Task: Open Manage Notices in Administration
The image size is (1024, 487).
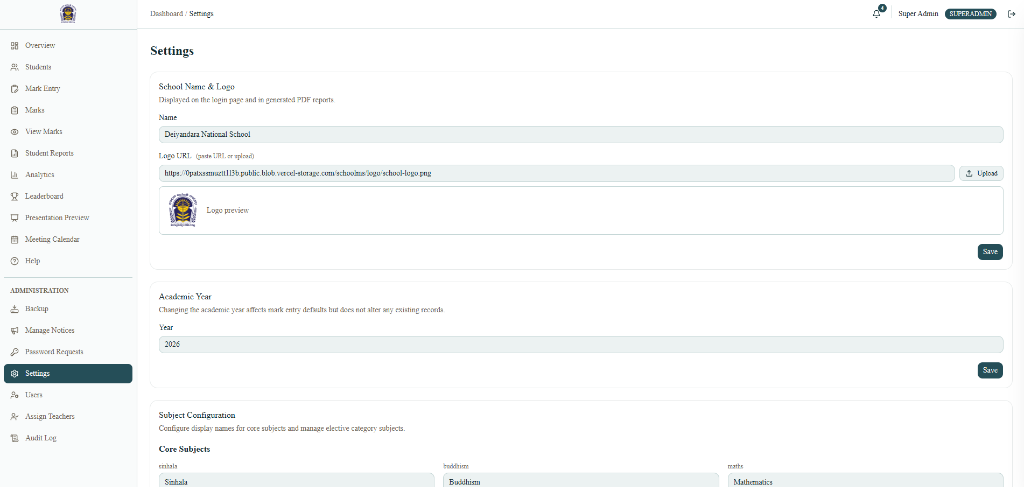Action: [x=68, y=330]
